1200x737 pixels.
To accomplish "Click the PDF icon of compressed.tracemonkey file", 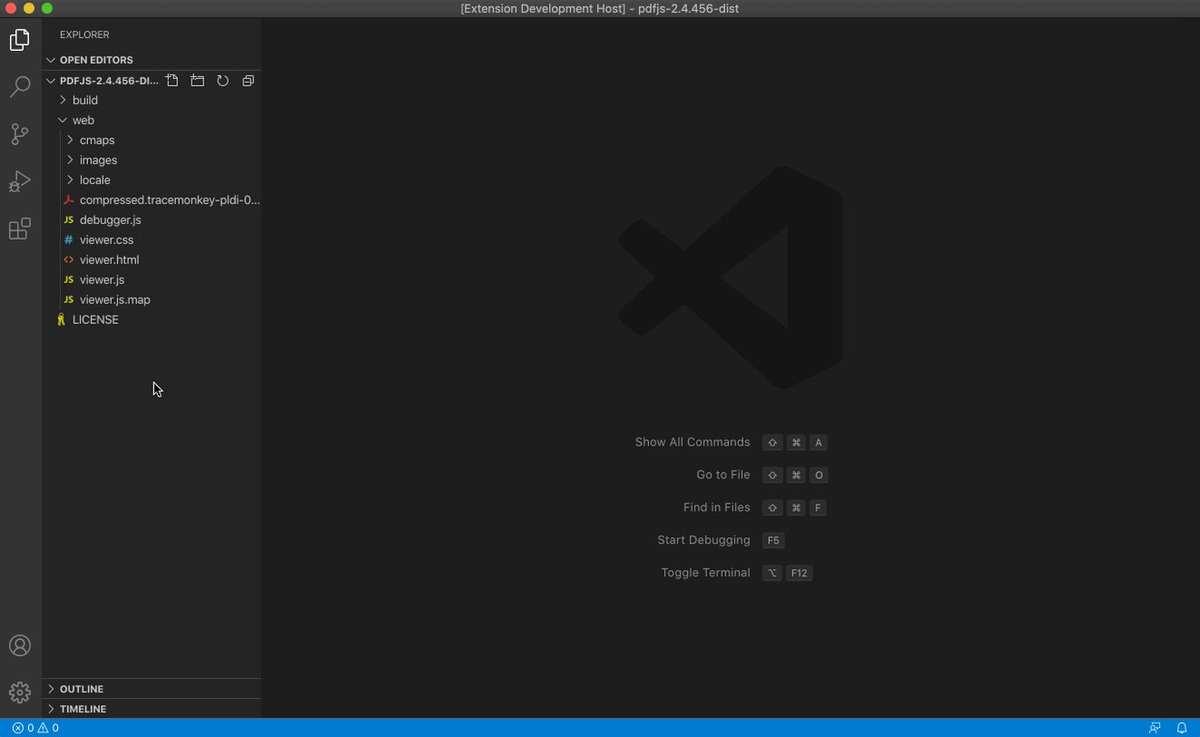I will [68, 200].
